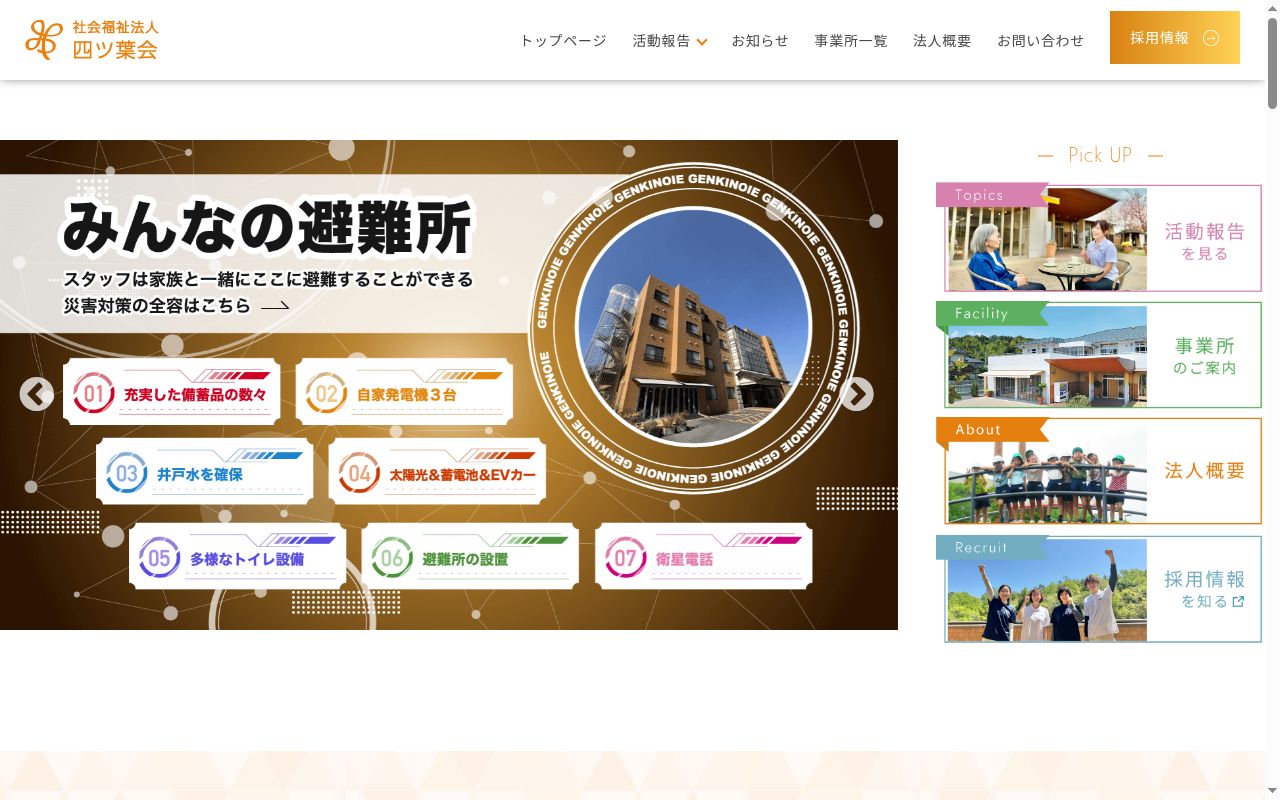Click the Topics café photo thumbnail
The height and width of the screenshot is (800, 1280).
1047,239
